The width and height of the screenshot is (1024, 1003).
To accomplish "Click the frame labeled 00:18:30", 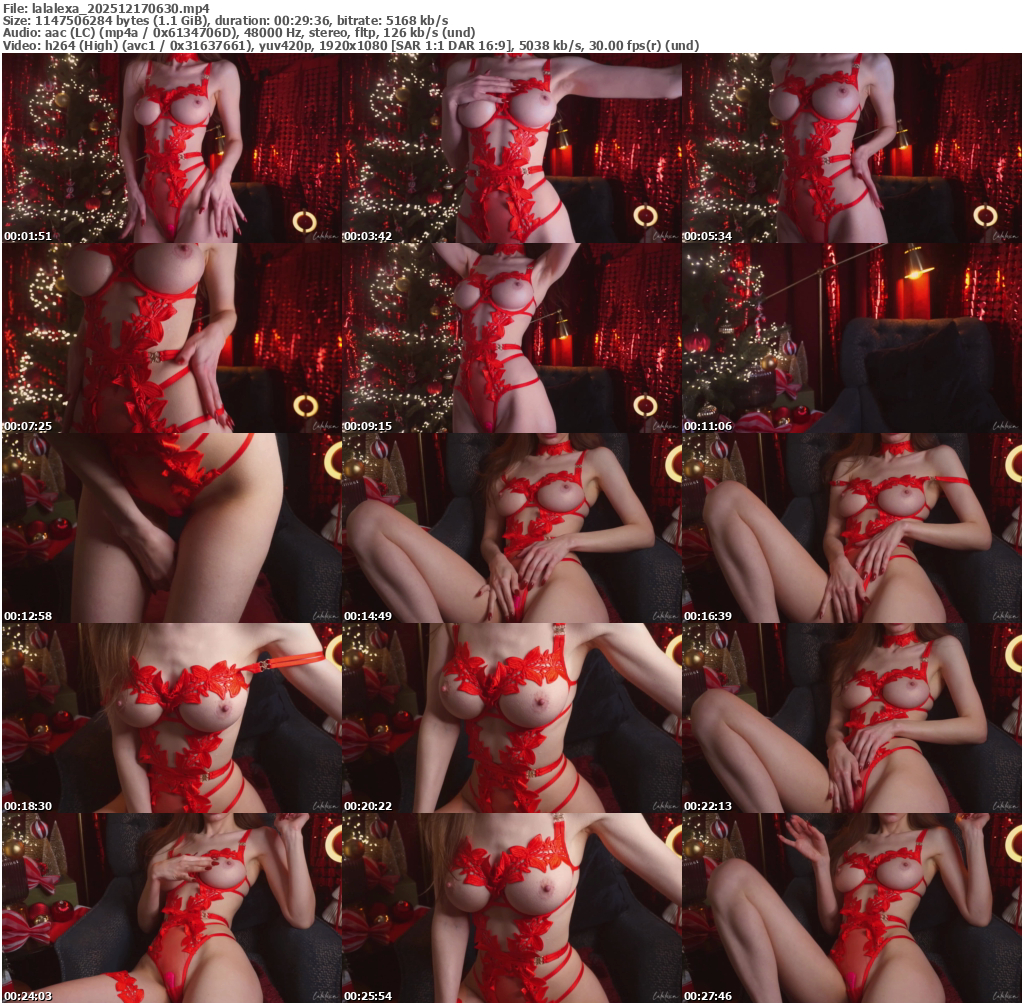I will coord(171,718).
